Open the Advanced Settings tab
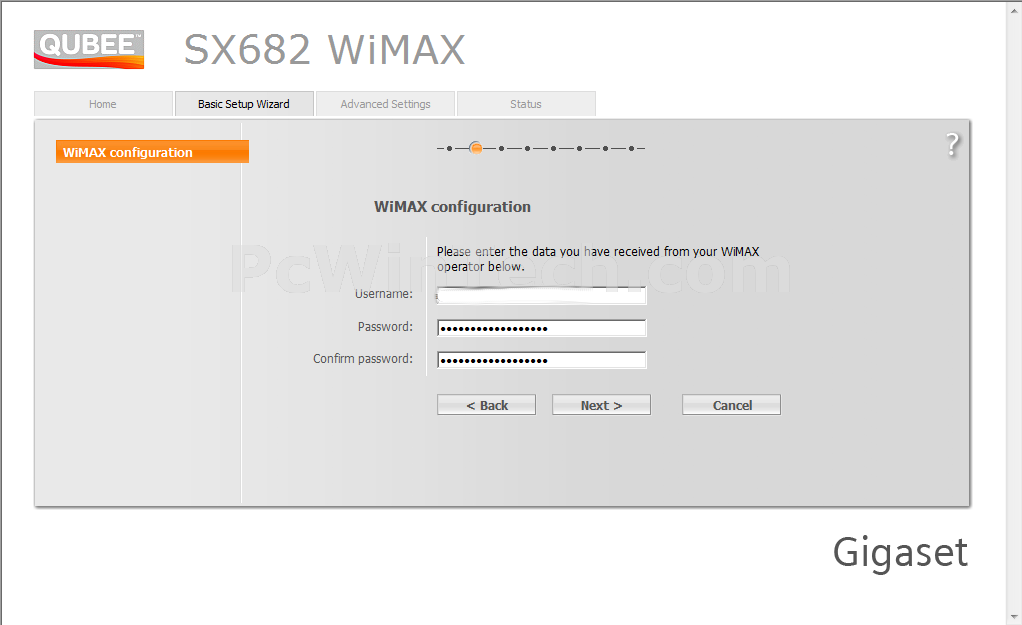Image resolution: width=1022 pixels, height=625 pixels. pyautogui.click(x=385, y=104)
